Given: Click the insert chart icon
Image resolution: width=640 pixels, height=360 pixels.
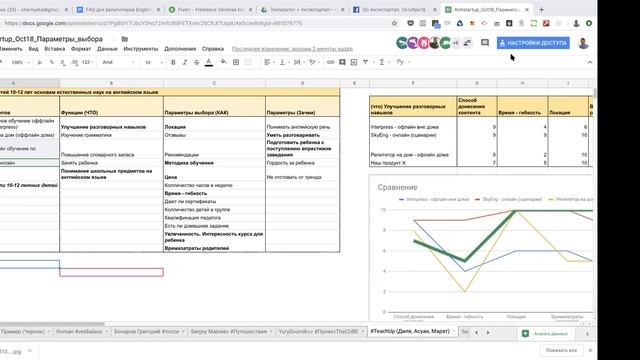Looking at the screenshot, I should (354, 62).
